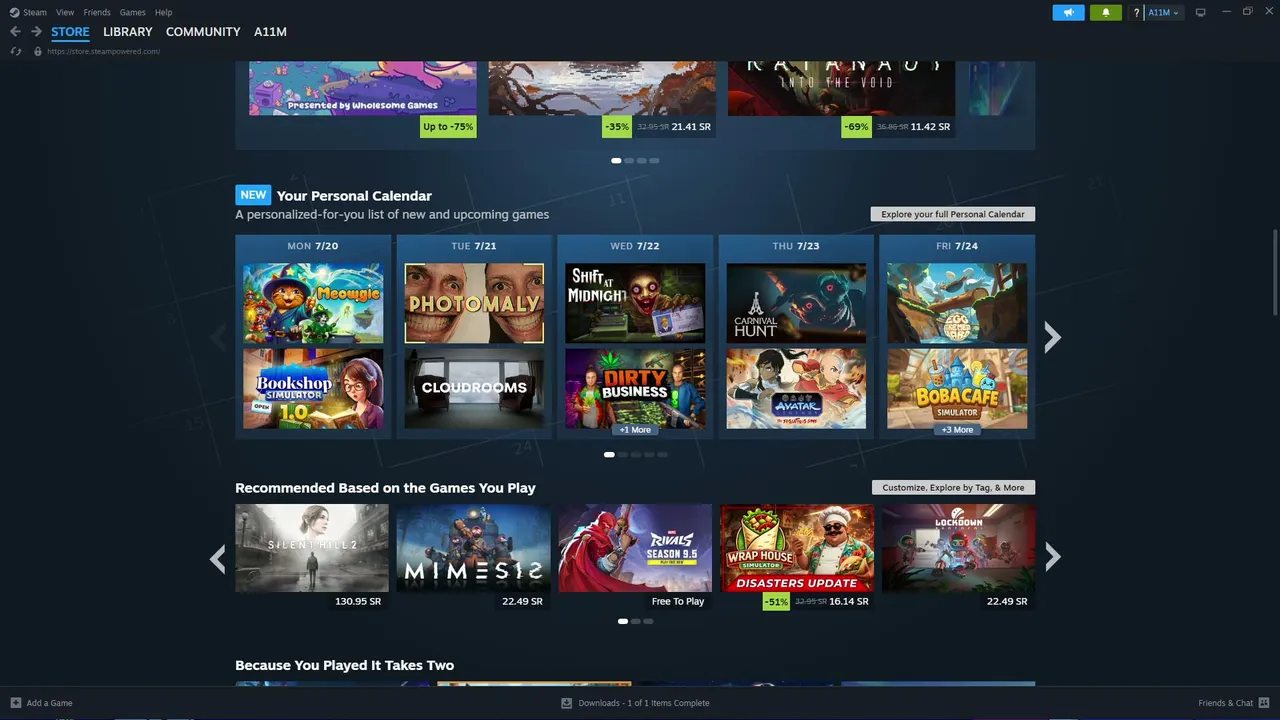The height and width of the screenshot is (720, 1280).
Task: Open the Games menu
Action: [132, 12]
